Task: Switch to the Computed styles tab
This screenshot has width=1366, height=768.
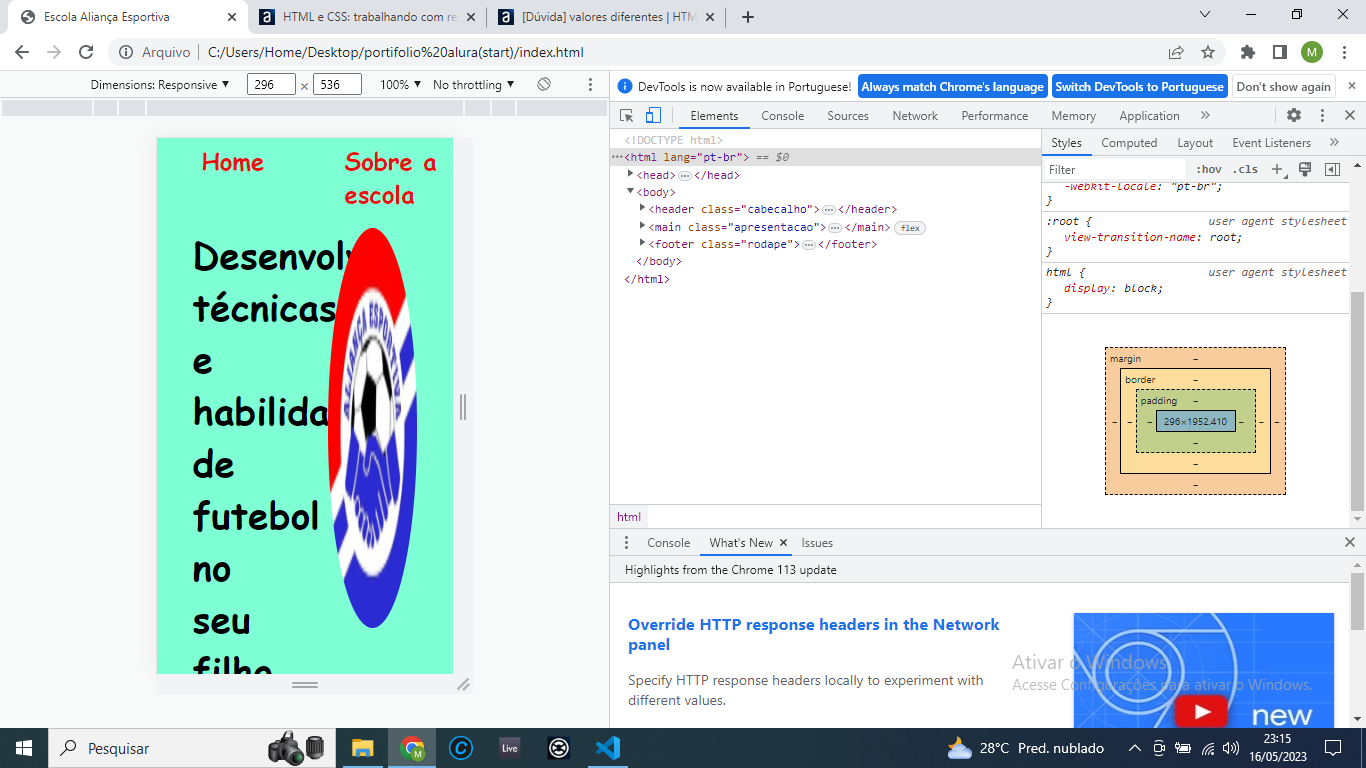Action: click(1129, 143)
